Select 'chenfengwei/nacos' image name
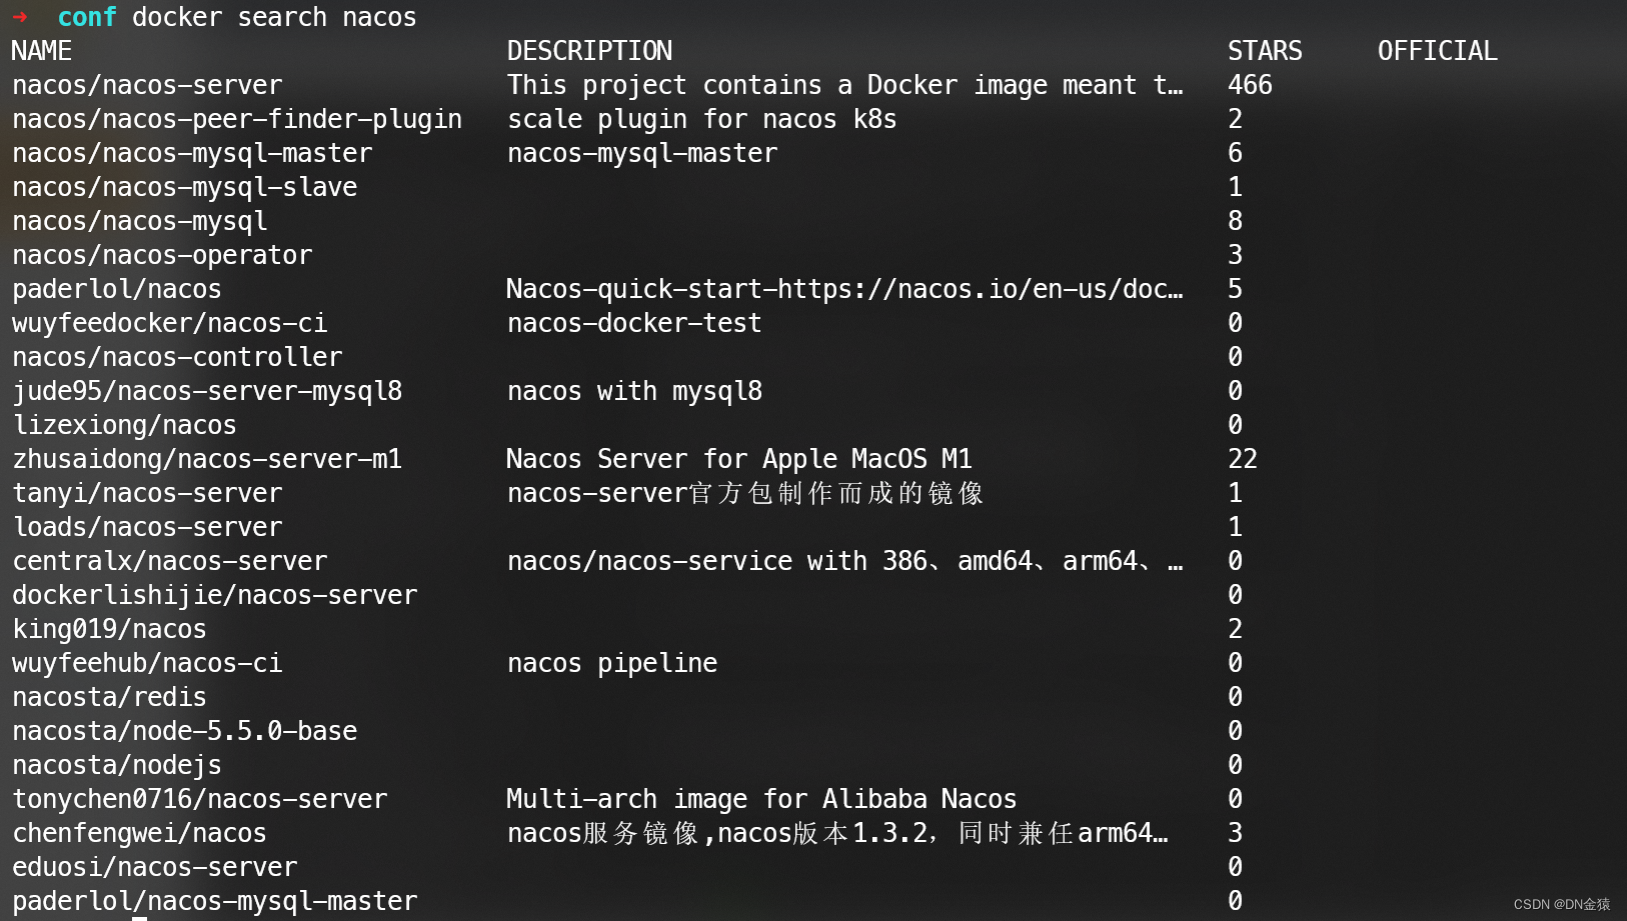The image size is (1627, 921). tap(140, 833)
